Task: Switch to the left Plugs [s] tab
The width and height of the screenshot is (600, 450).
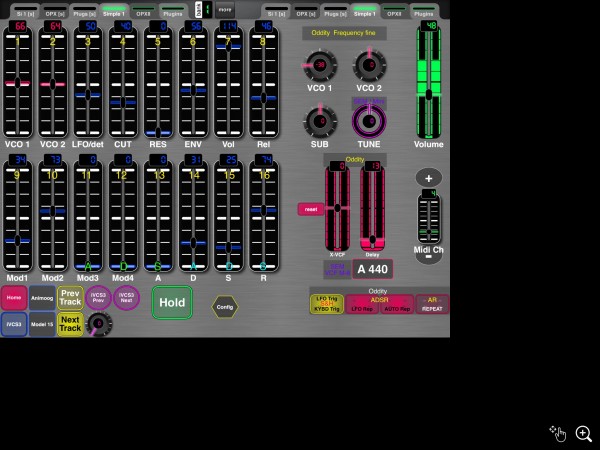Action: pyautogui.click(x=84, y=11)
